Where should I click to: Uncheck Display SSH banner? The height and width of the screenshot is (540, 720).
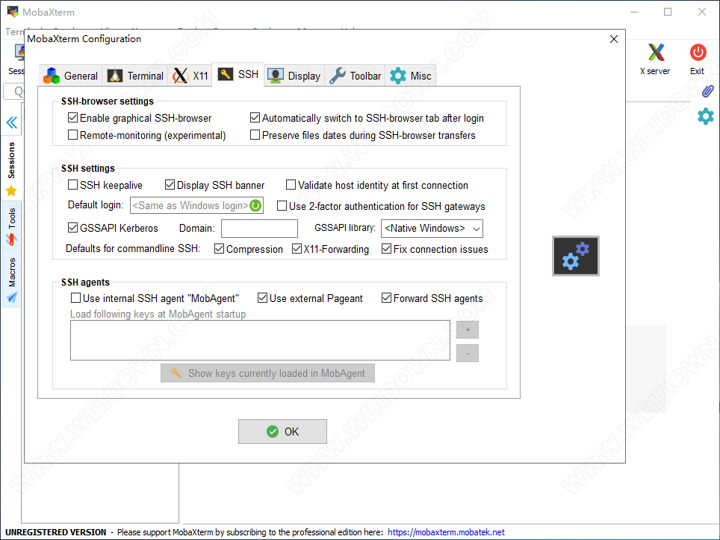click(x=170, y=185)
